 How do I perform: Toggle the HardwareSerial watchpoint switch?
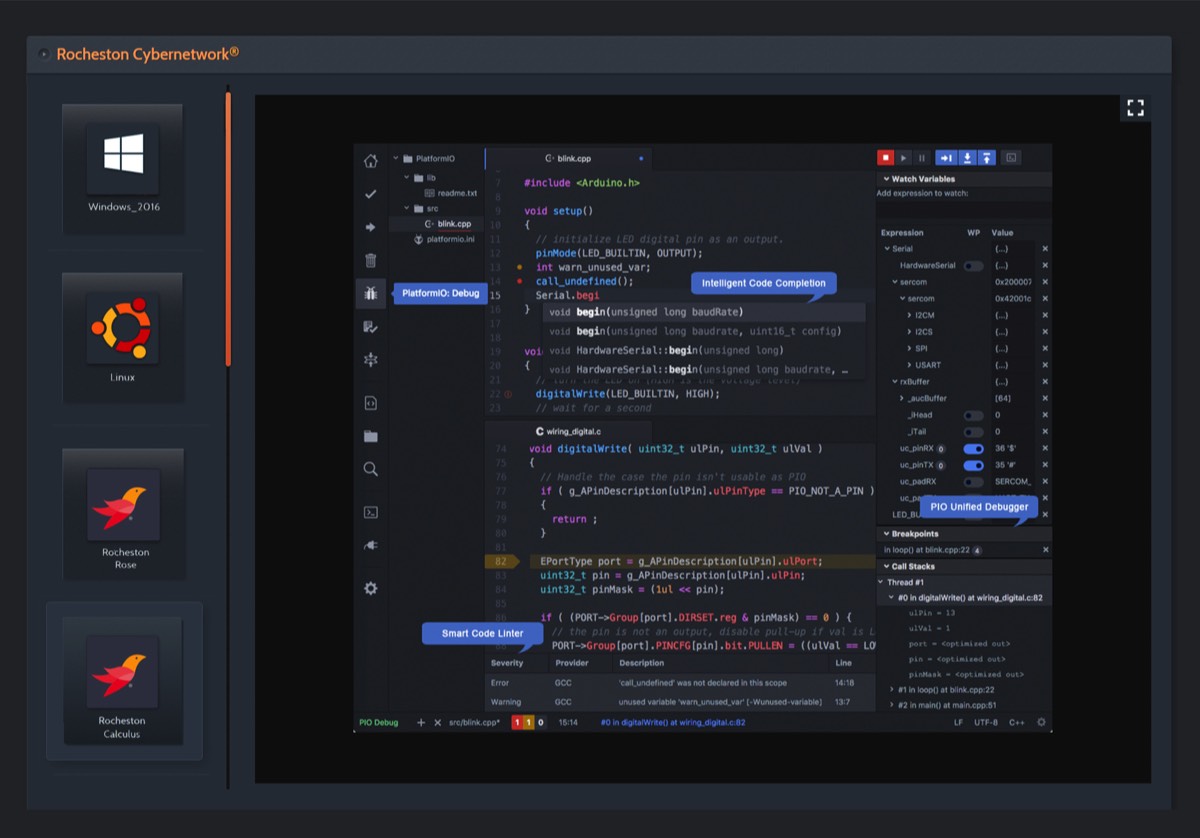click(973, 266)
